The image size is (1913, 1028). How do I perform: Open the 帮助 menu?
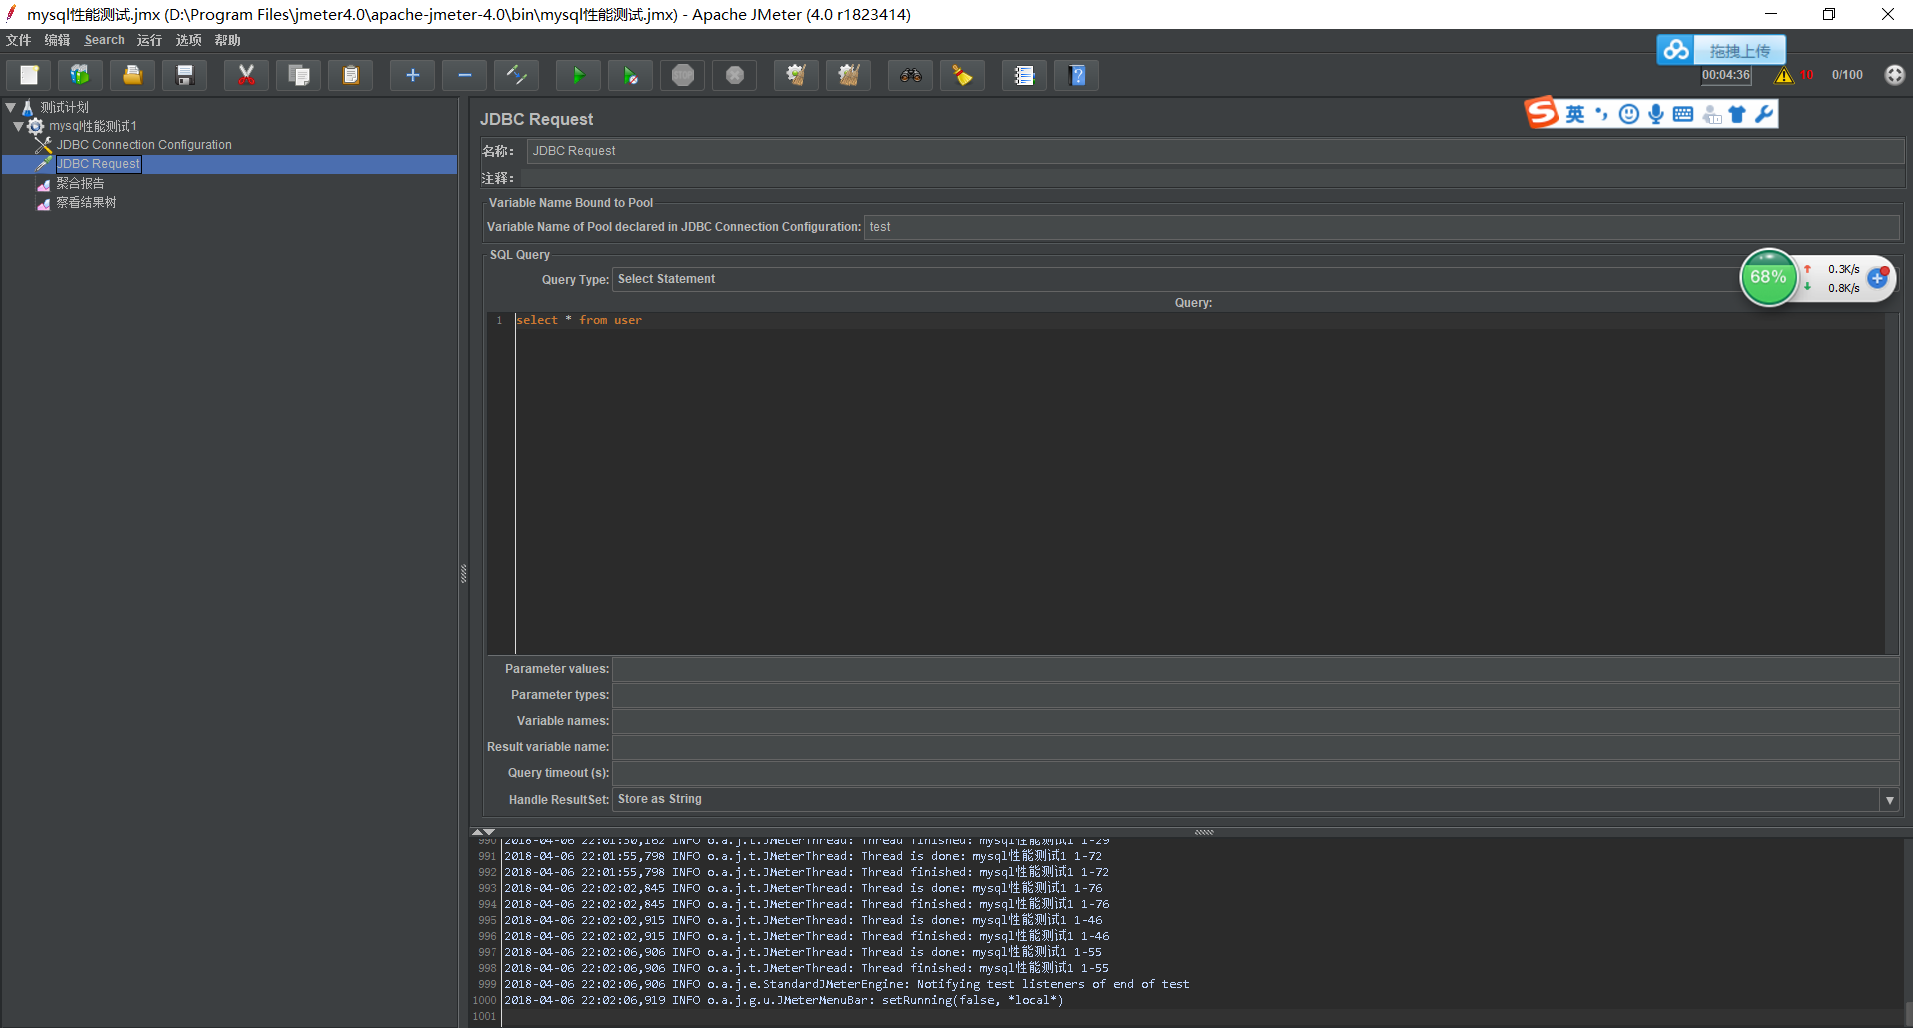click(x=227, y=40)
